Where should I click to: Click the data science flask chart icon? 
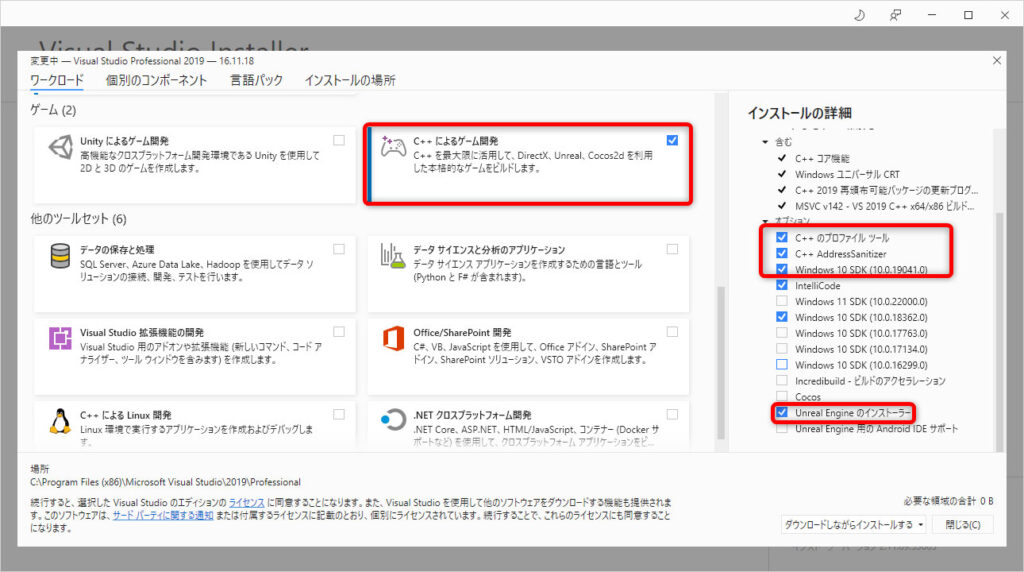(x=393, y=256)
